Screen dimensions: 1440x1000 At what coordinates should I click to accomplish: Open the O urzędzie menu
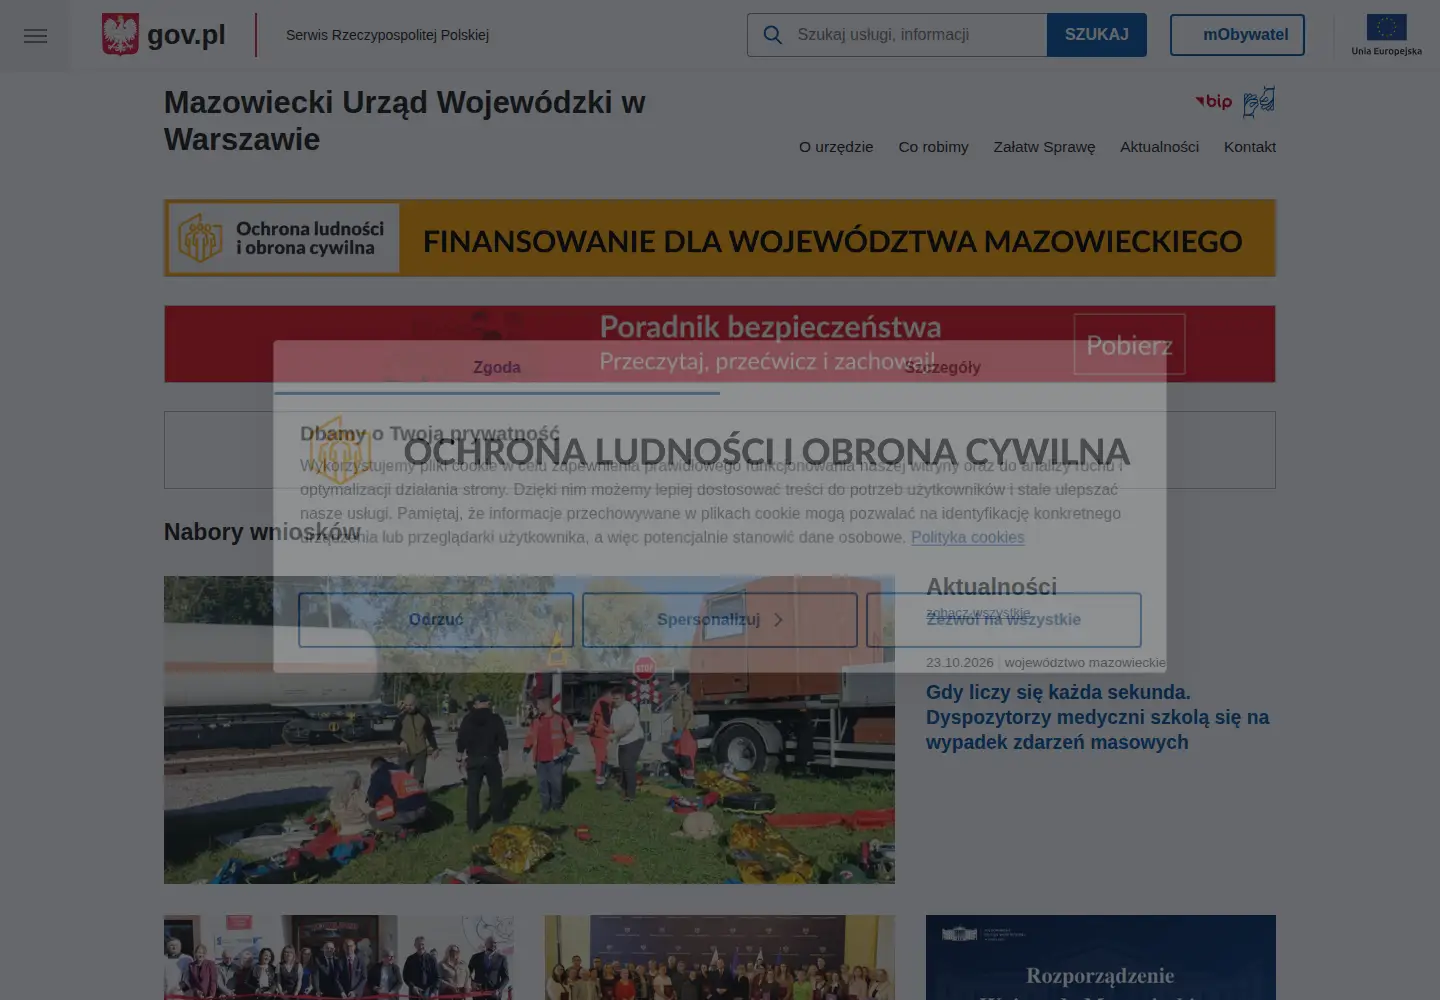coord(836,147)
